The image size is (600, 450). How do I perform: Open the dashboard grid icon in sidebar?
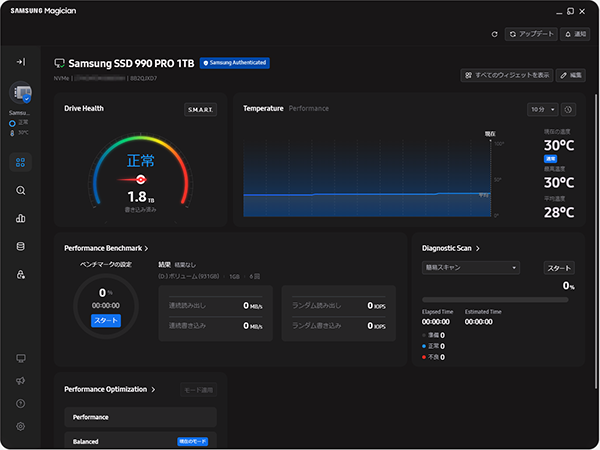coord(21,162)
